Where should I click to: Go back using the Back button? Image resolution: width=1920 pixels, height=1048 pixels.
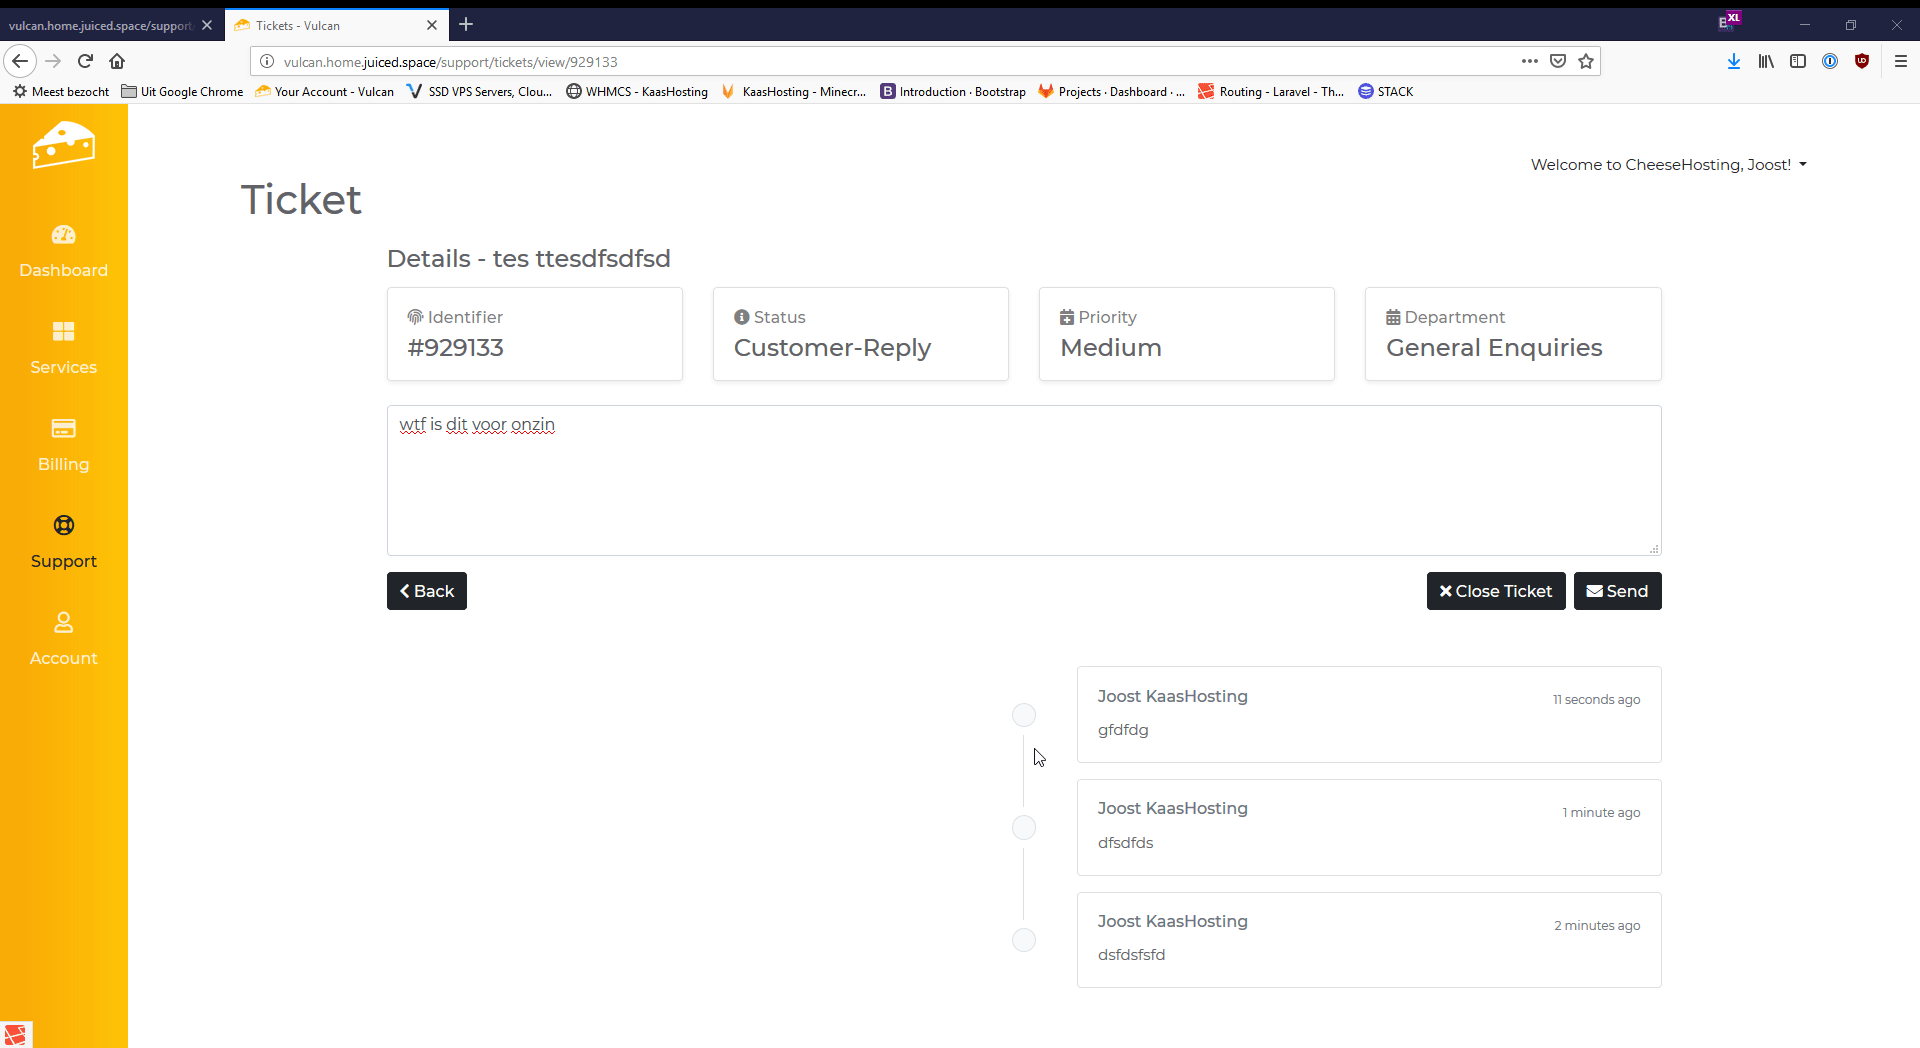pos(427,591)
